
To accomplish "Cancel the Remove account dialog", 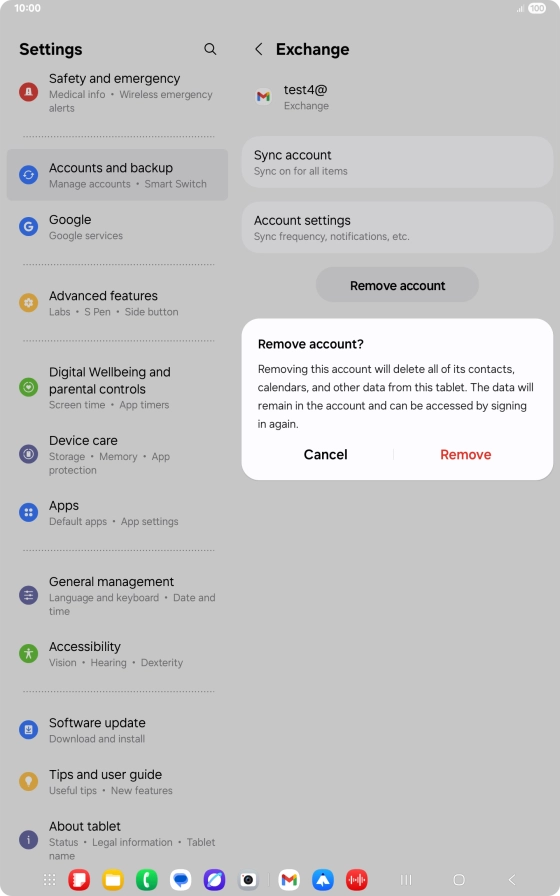I will (x=325, y=454).
